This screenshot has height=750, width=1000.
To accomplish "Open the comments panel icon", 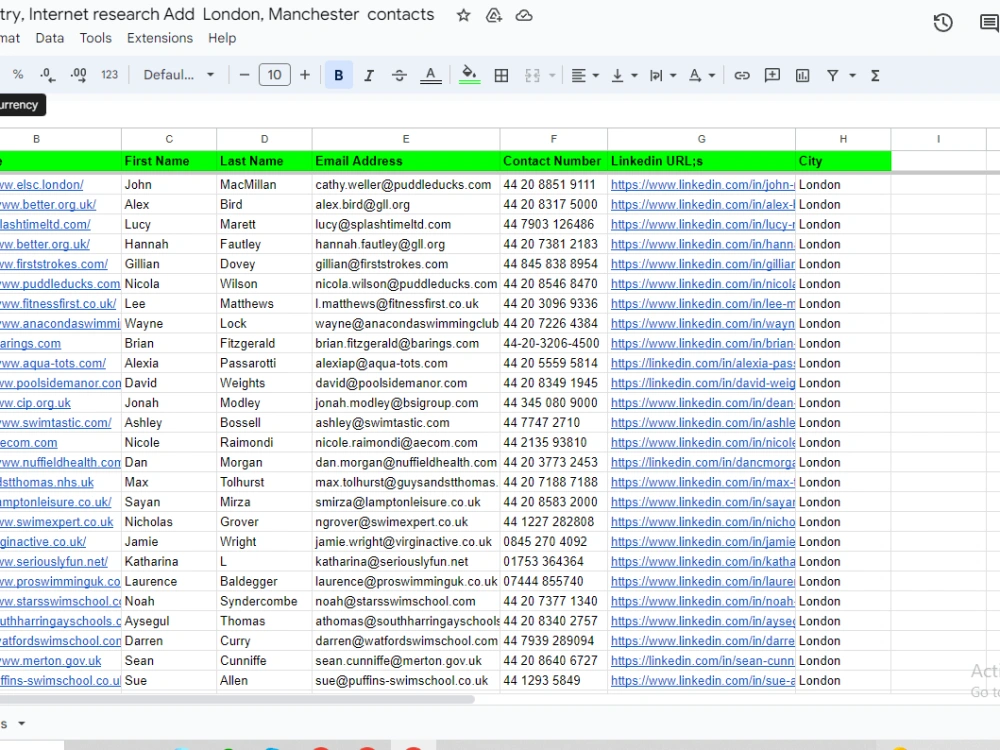I will click(989, 23).
